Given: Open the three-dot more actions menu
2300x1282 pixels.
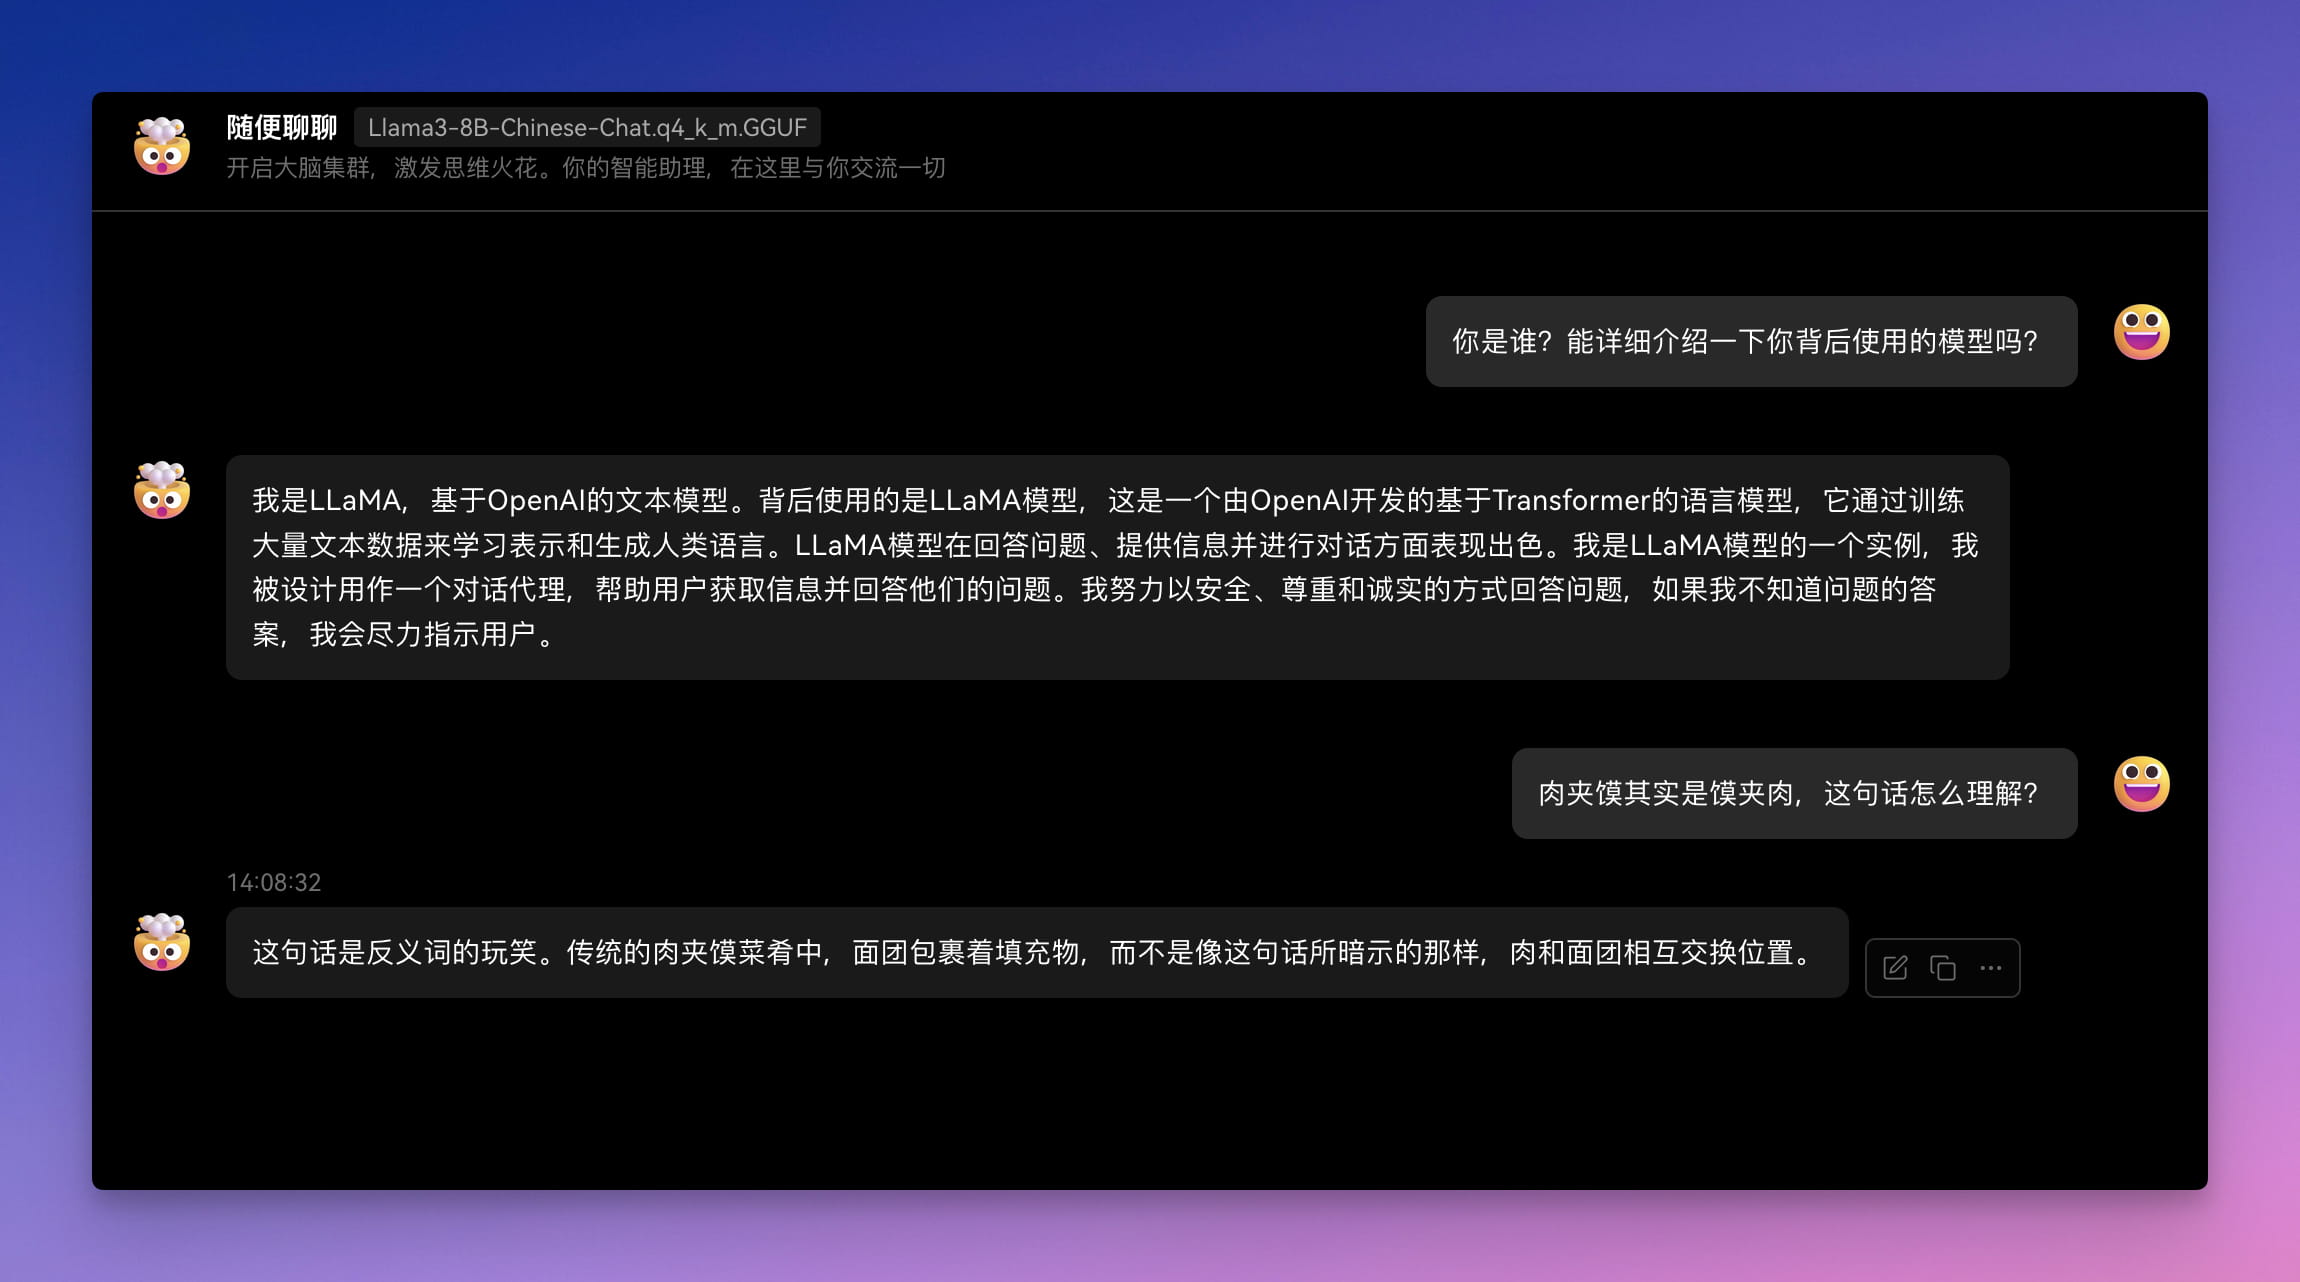Looking at the screenshot, I should pos(1991,968).
